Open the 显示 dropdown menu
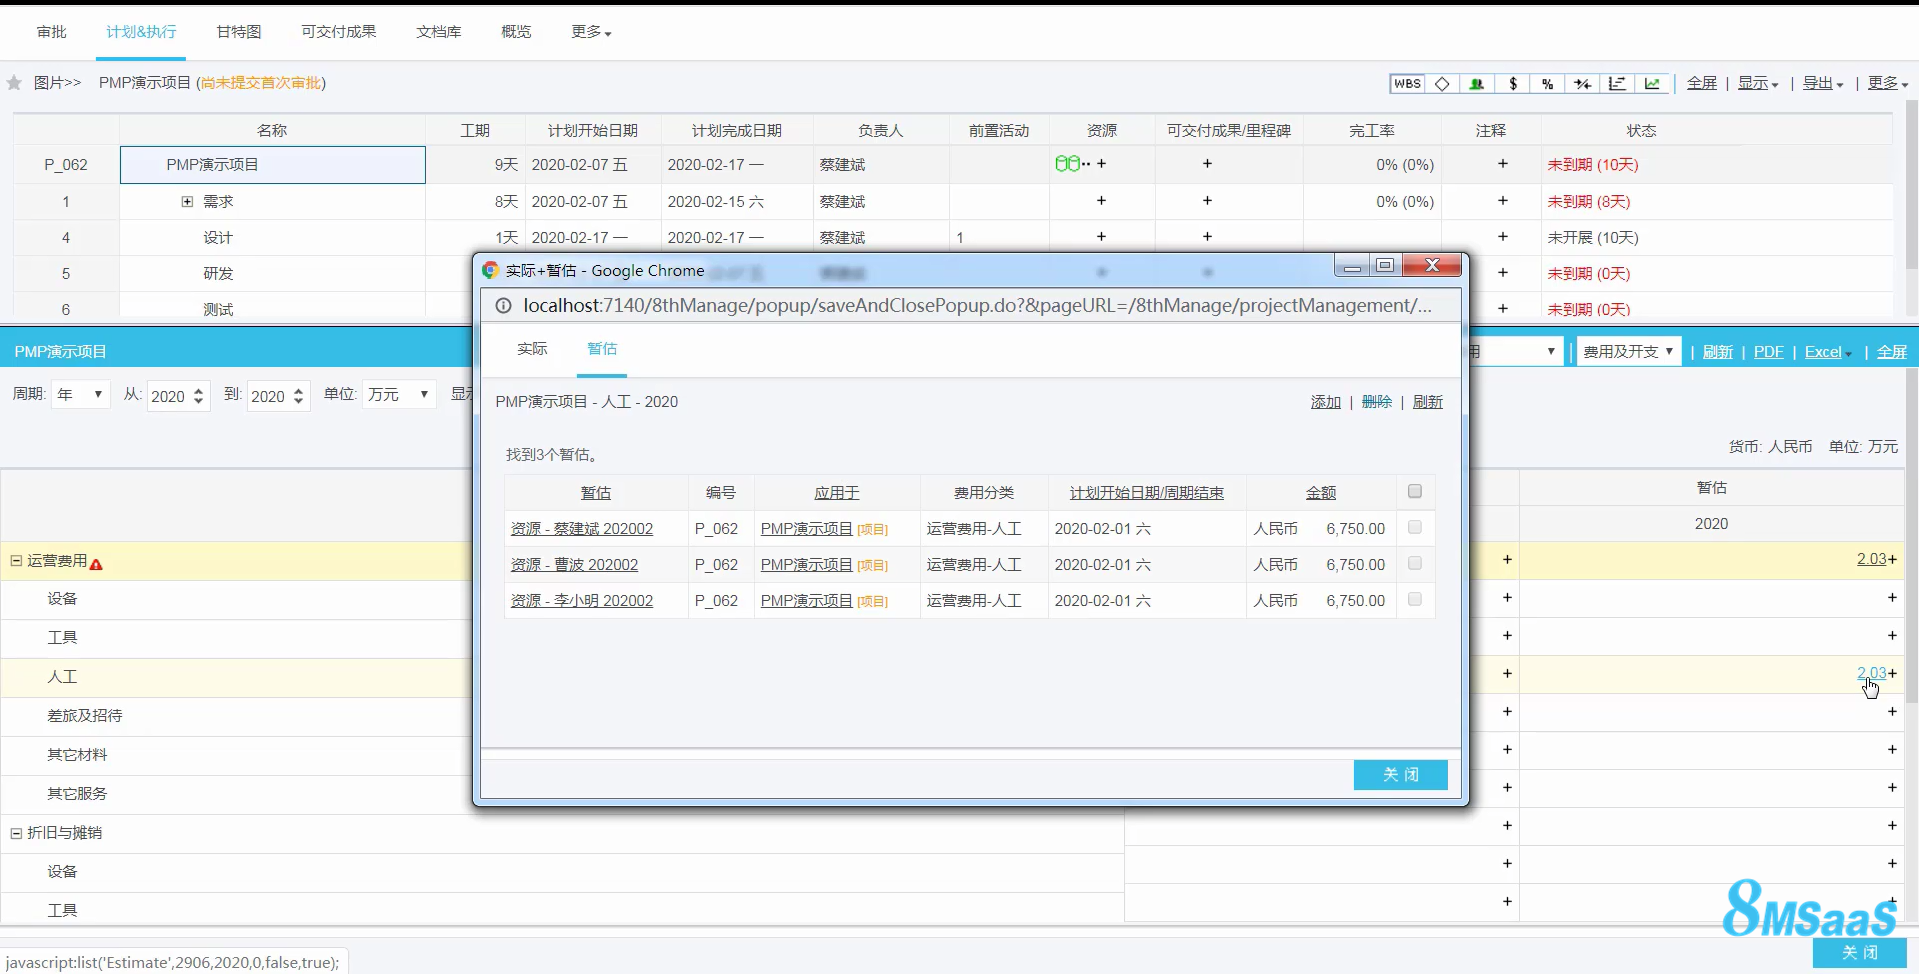The height and width of the screenshot is (974, 1919). (1757, 84)
